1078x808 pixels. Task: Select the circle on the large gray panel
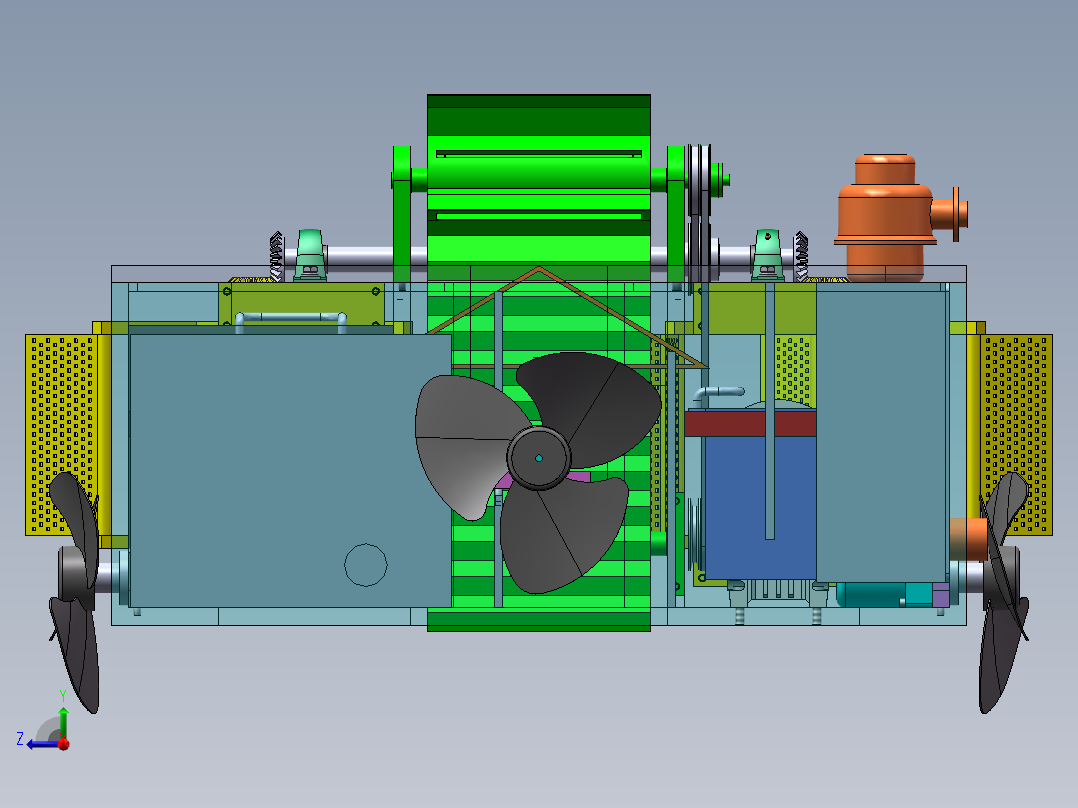tap(366, 565)
